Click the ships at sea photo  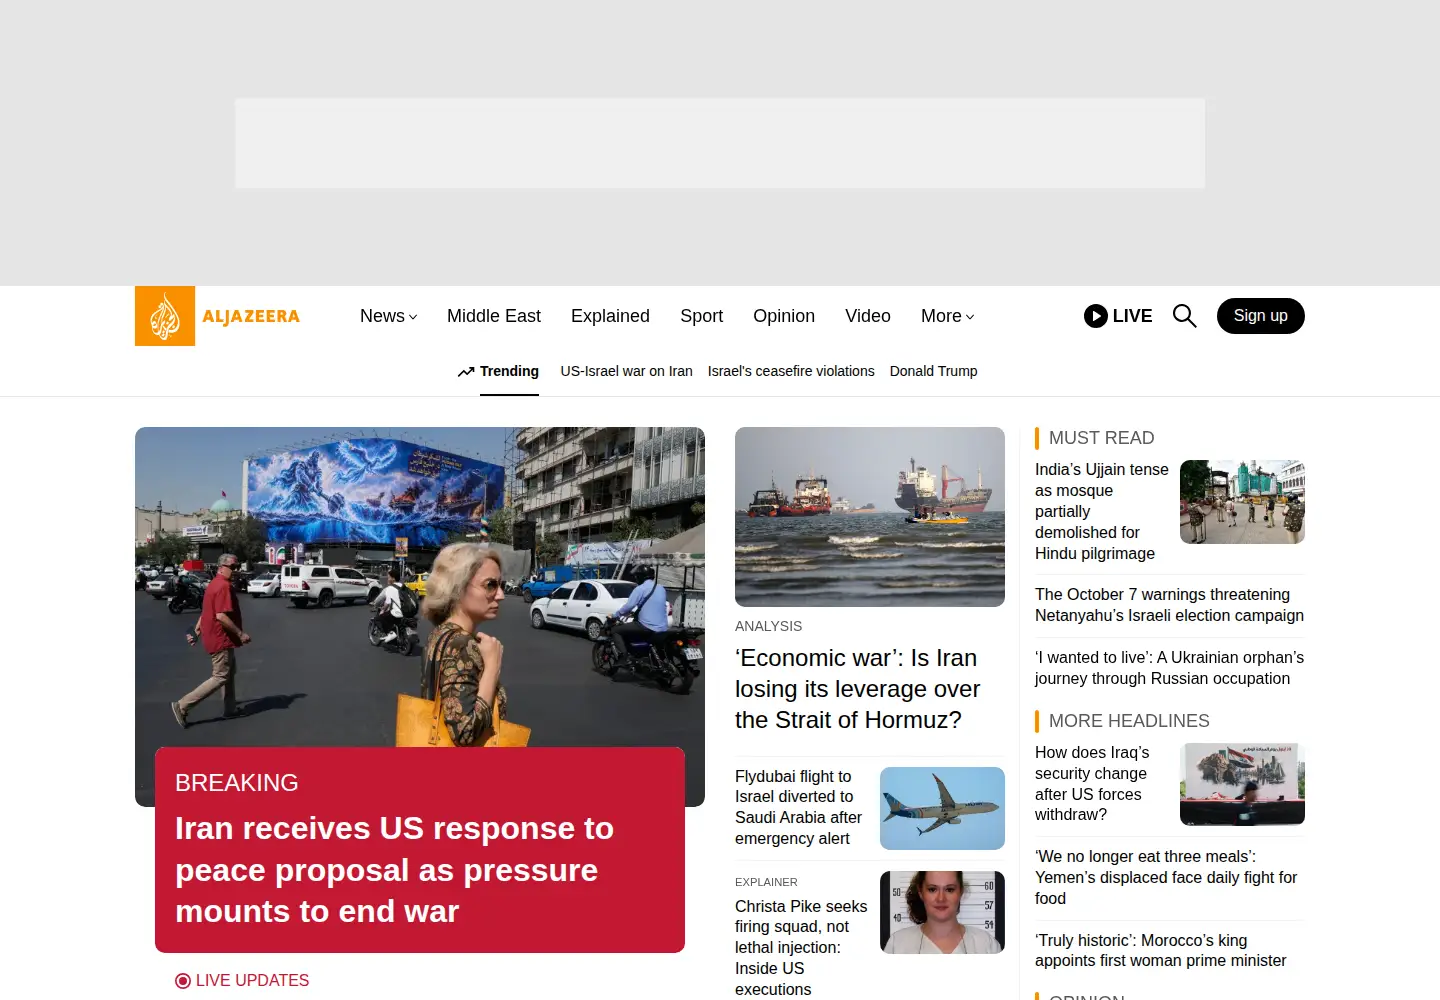870,517
